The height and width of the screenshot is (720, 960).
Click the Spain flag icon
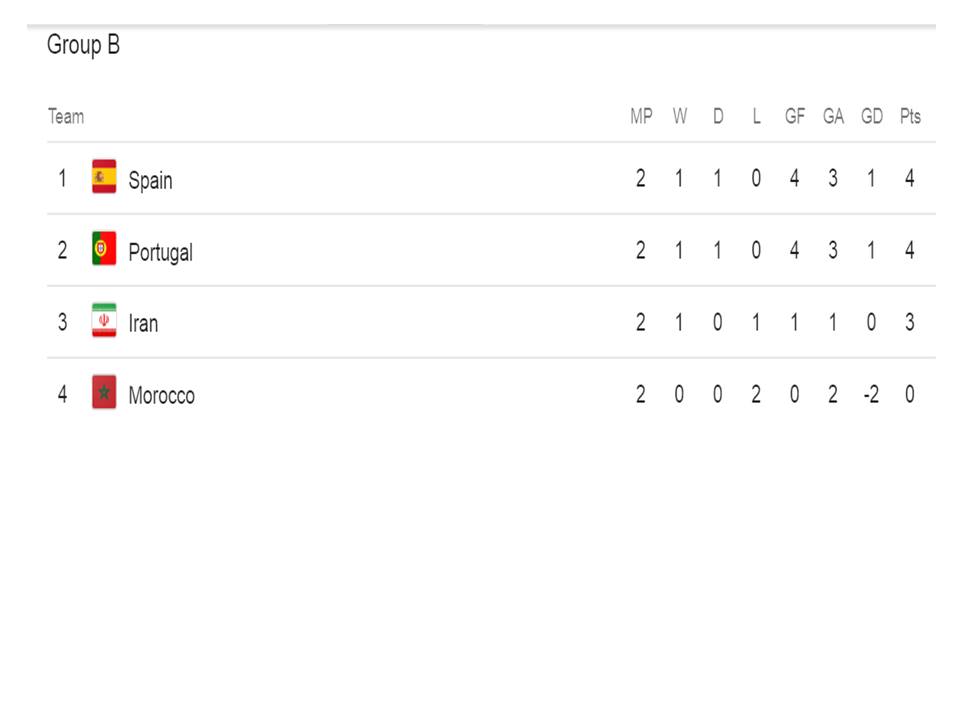104,176
